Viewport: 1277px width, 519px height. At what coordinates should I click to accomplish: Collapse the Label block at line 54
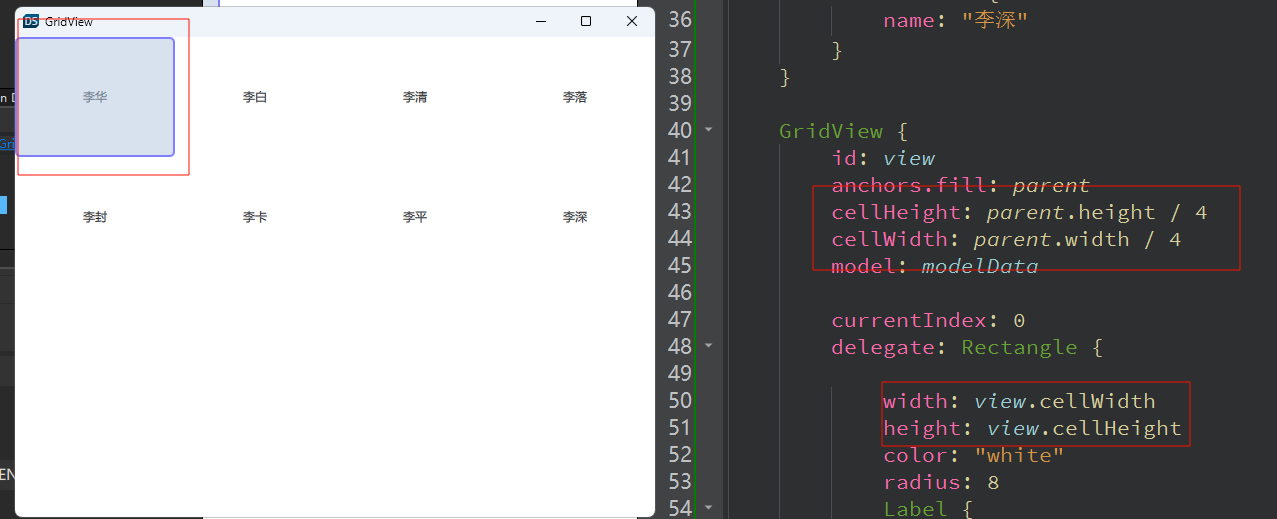(x=709, y=508)
